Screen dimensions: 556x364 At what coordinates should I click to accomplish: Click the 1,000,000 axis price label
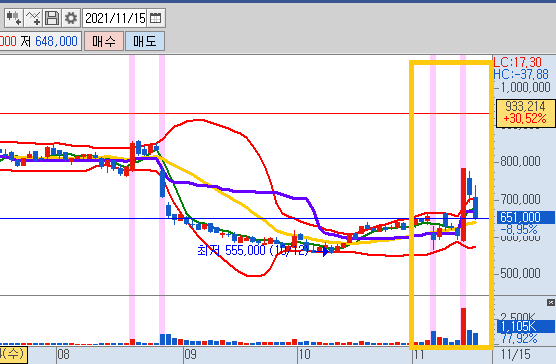point(525,87)
